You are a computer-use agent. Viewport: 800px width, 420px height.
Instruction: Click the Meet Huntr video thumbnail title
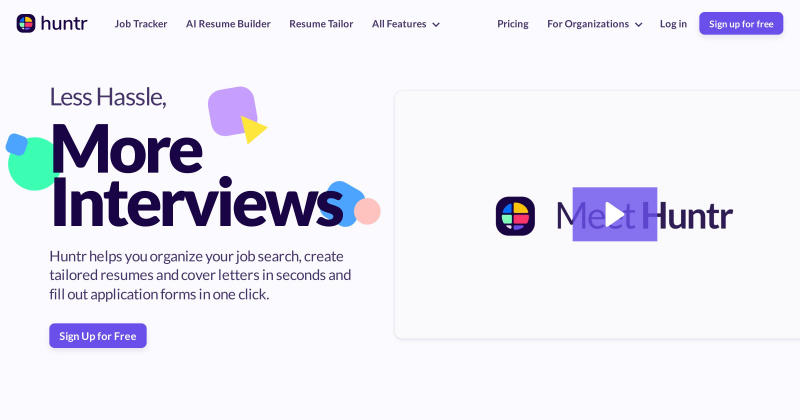(644, 216)
